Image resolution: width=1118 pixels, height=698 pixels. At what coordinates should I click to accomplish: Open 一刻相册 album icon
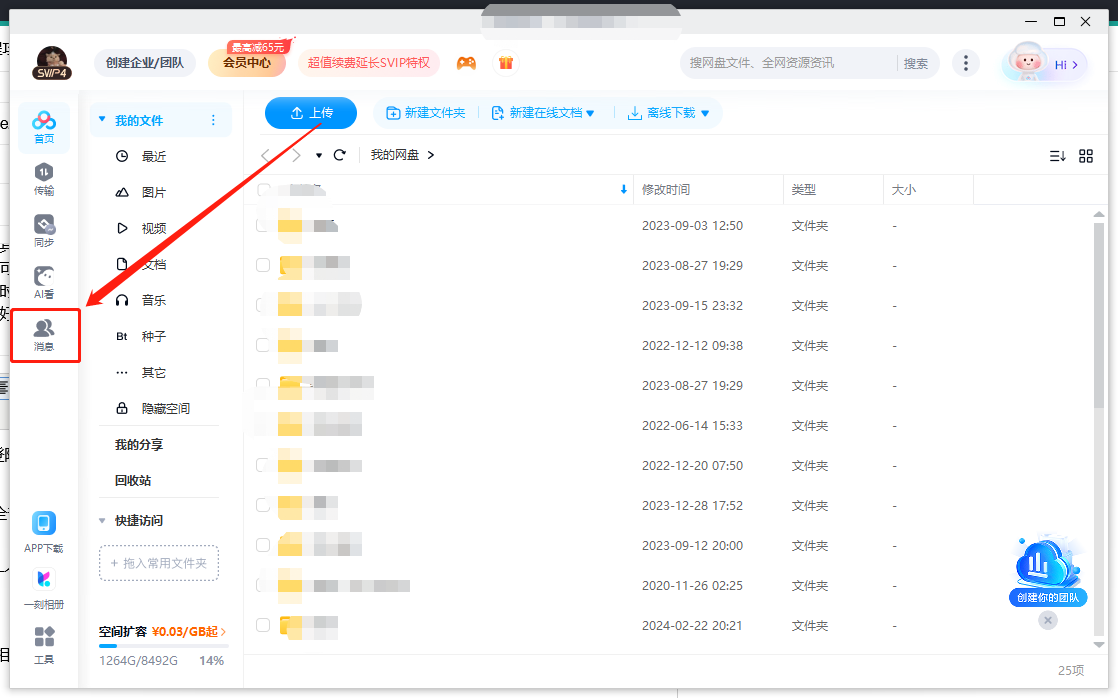tap(44, 586)
